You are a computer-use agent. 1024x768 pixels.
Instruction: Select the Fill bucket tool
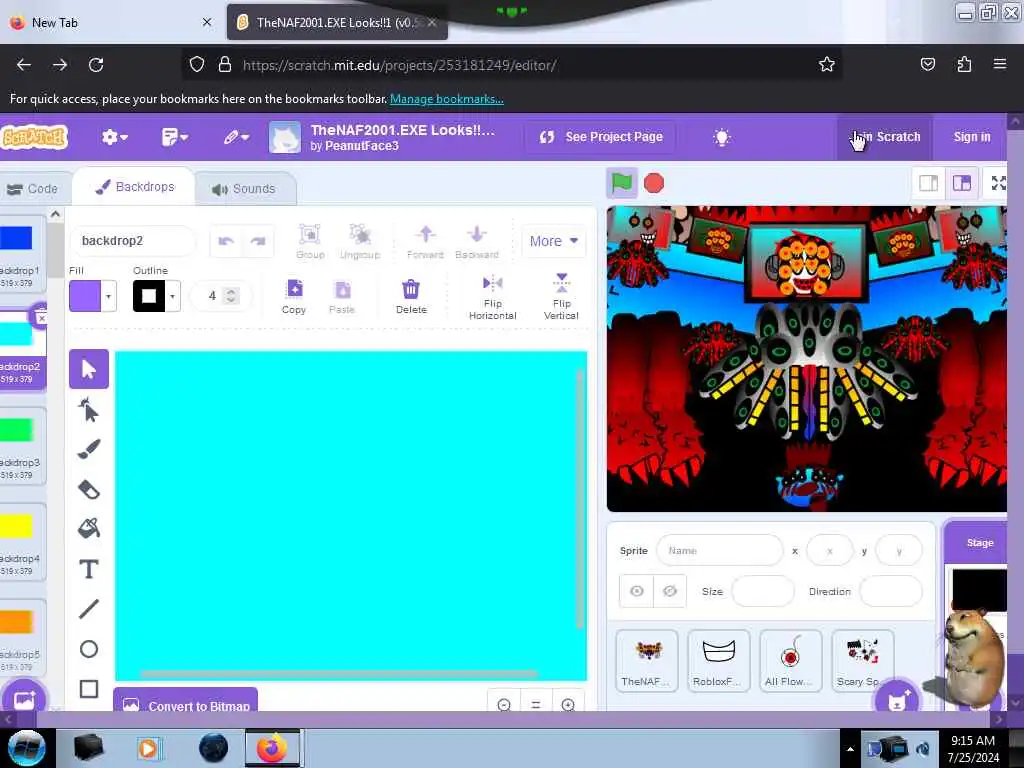pyautogui.click(x=89, y=528)
